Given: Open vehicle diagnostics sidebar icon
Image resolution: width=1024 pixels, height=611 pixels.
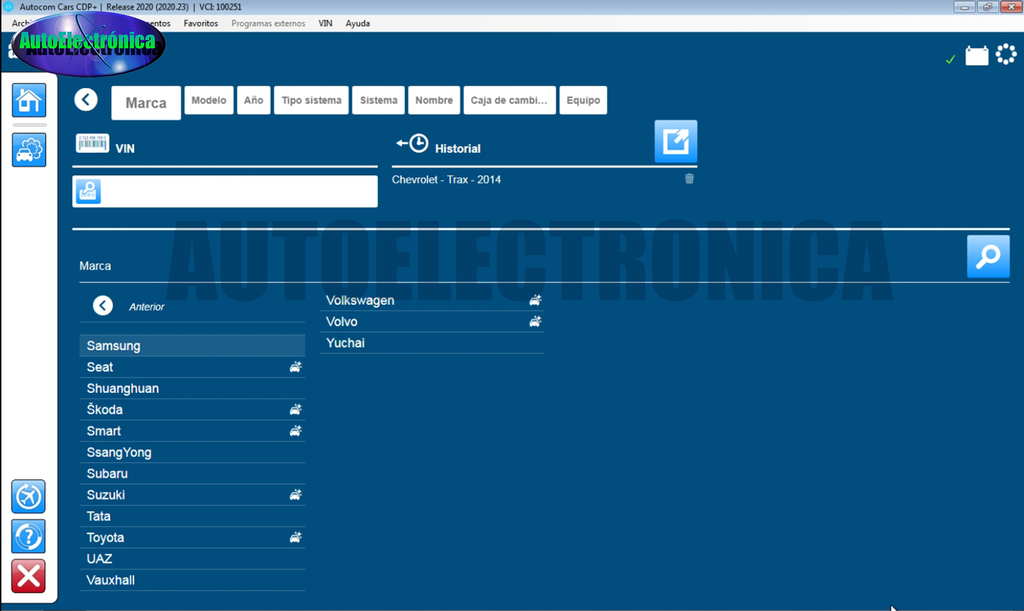Looking at the screenshot, I should [x=29, y=150].
